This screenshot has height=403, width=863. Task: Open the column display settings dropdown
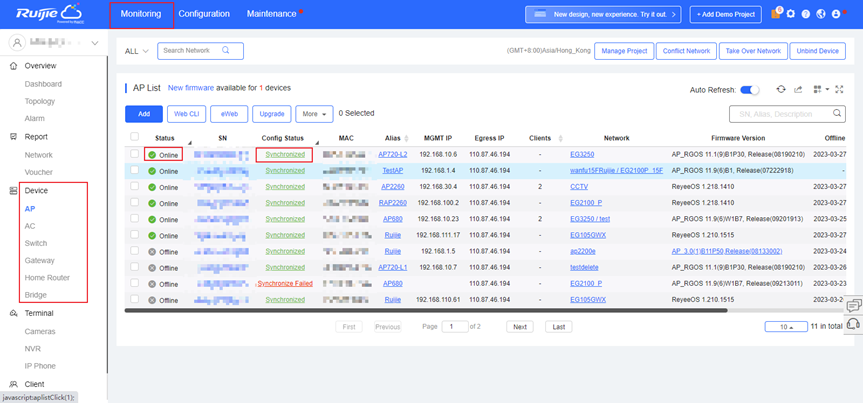[x=821, y=90]
